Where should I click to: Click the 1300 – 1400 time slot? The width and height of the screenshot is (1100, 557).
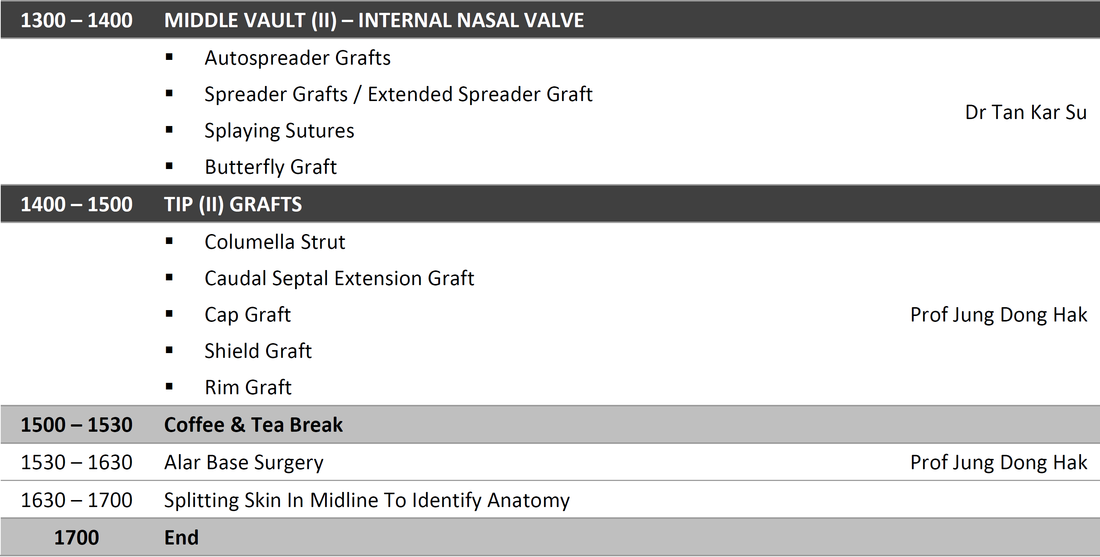(76, 20)
